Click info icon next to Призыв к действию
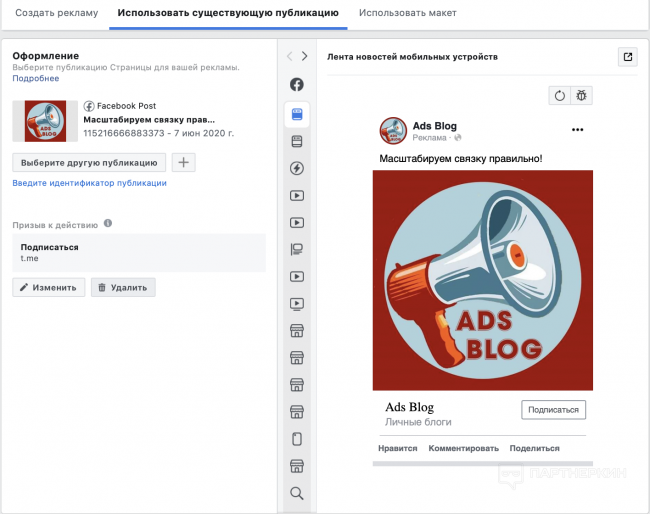Image resolution: width=650 pixels, height=514 pixels. tap(108, 224)
